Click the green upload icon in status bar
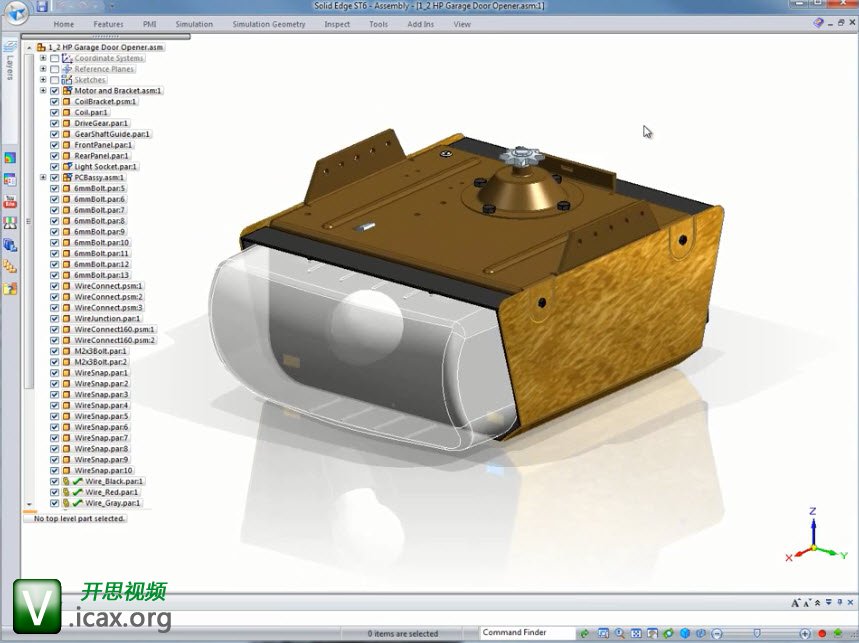 tap(838, 634)
